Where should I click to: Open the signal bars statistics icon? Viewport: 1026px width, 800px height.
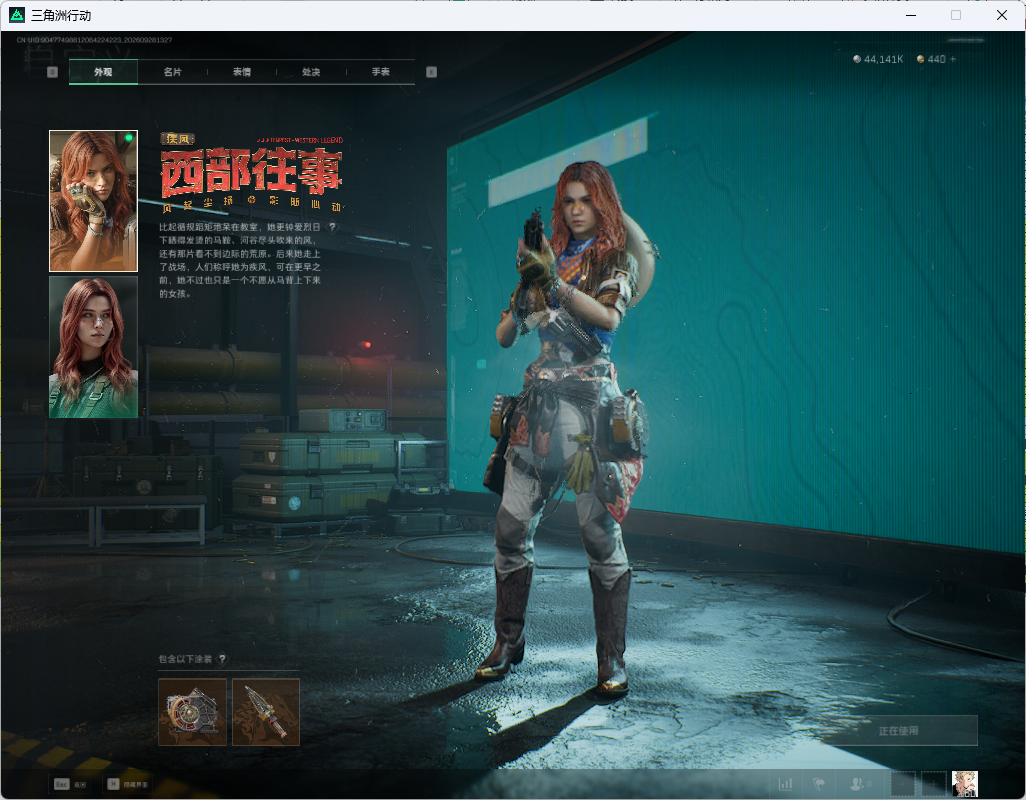[785, 784]
